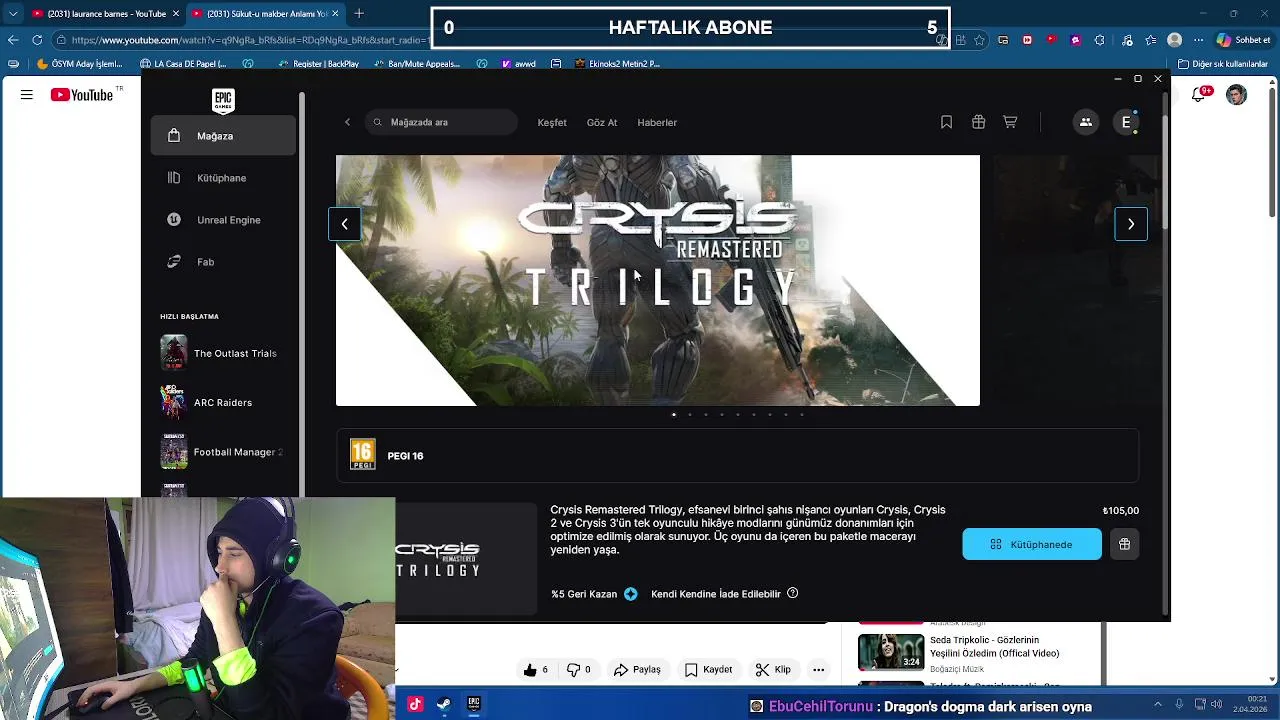Click the Klip clip button
This screenshot has width=1280, height=720.
773,670
